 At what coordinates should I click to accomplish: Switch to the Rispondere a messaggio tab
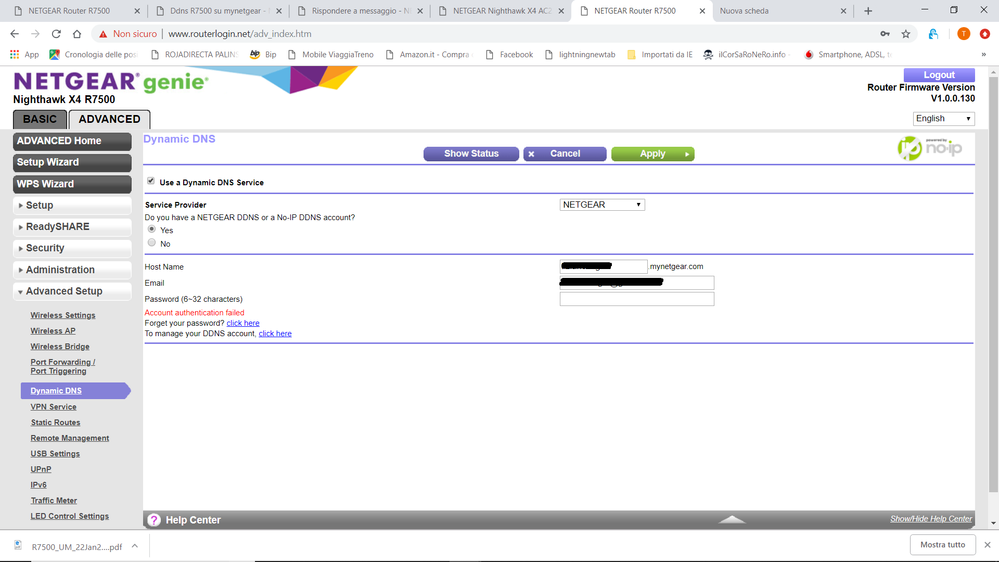pyautogui.click(x=360, y=11)
